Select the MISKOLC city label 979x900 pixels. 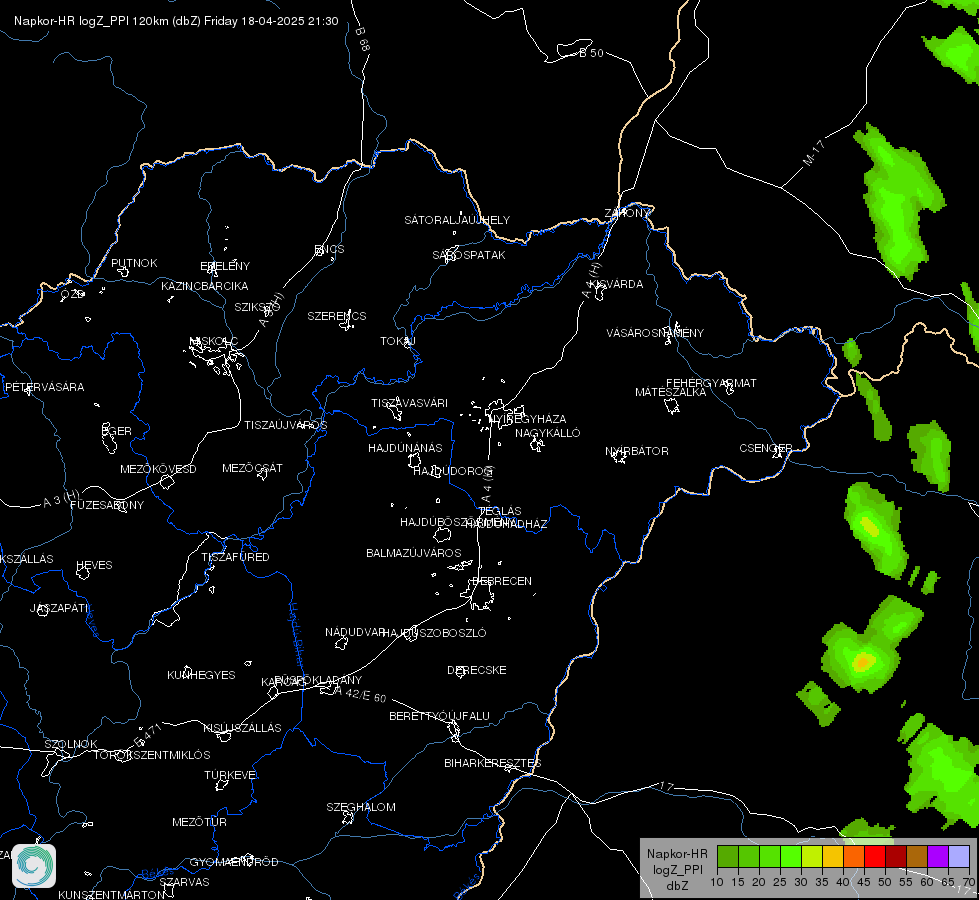click(214, 341)
